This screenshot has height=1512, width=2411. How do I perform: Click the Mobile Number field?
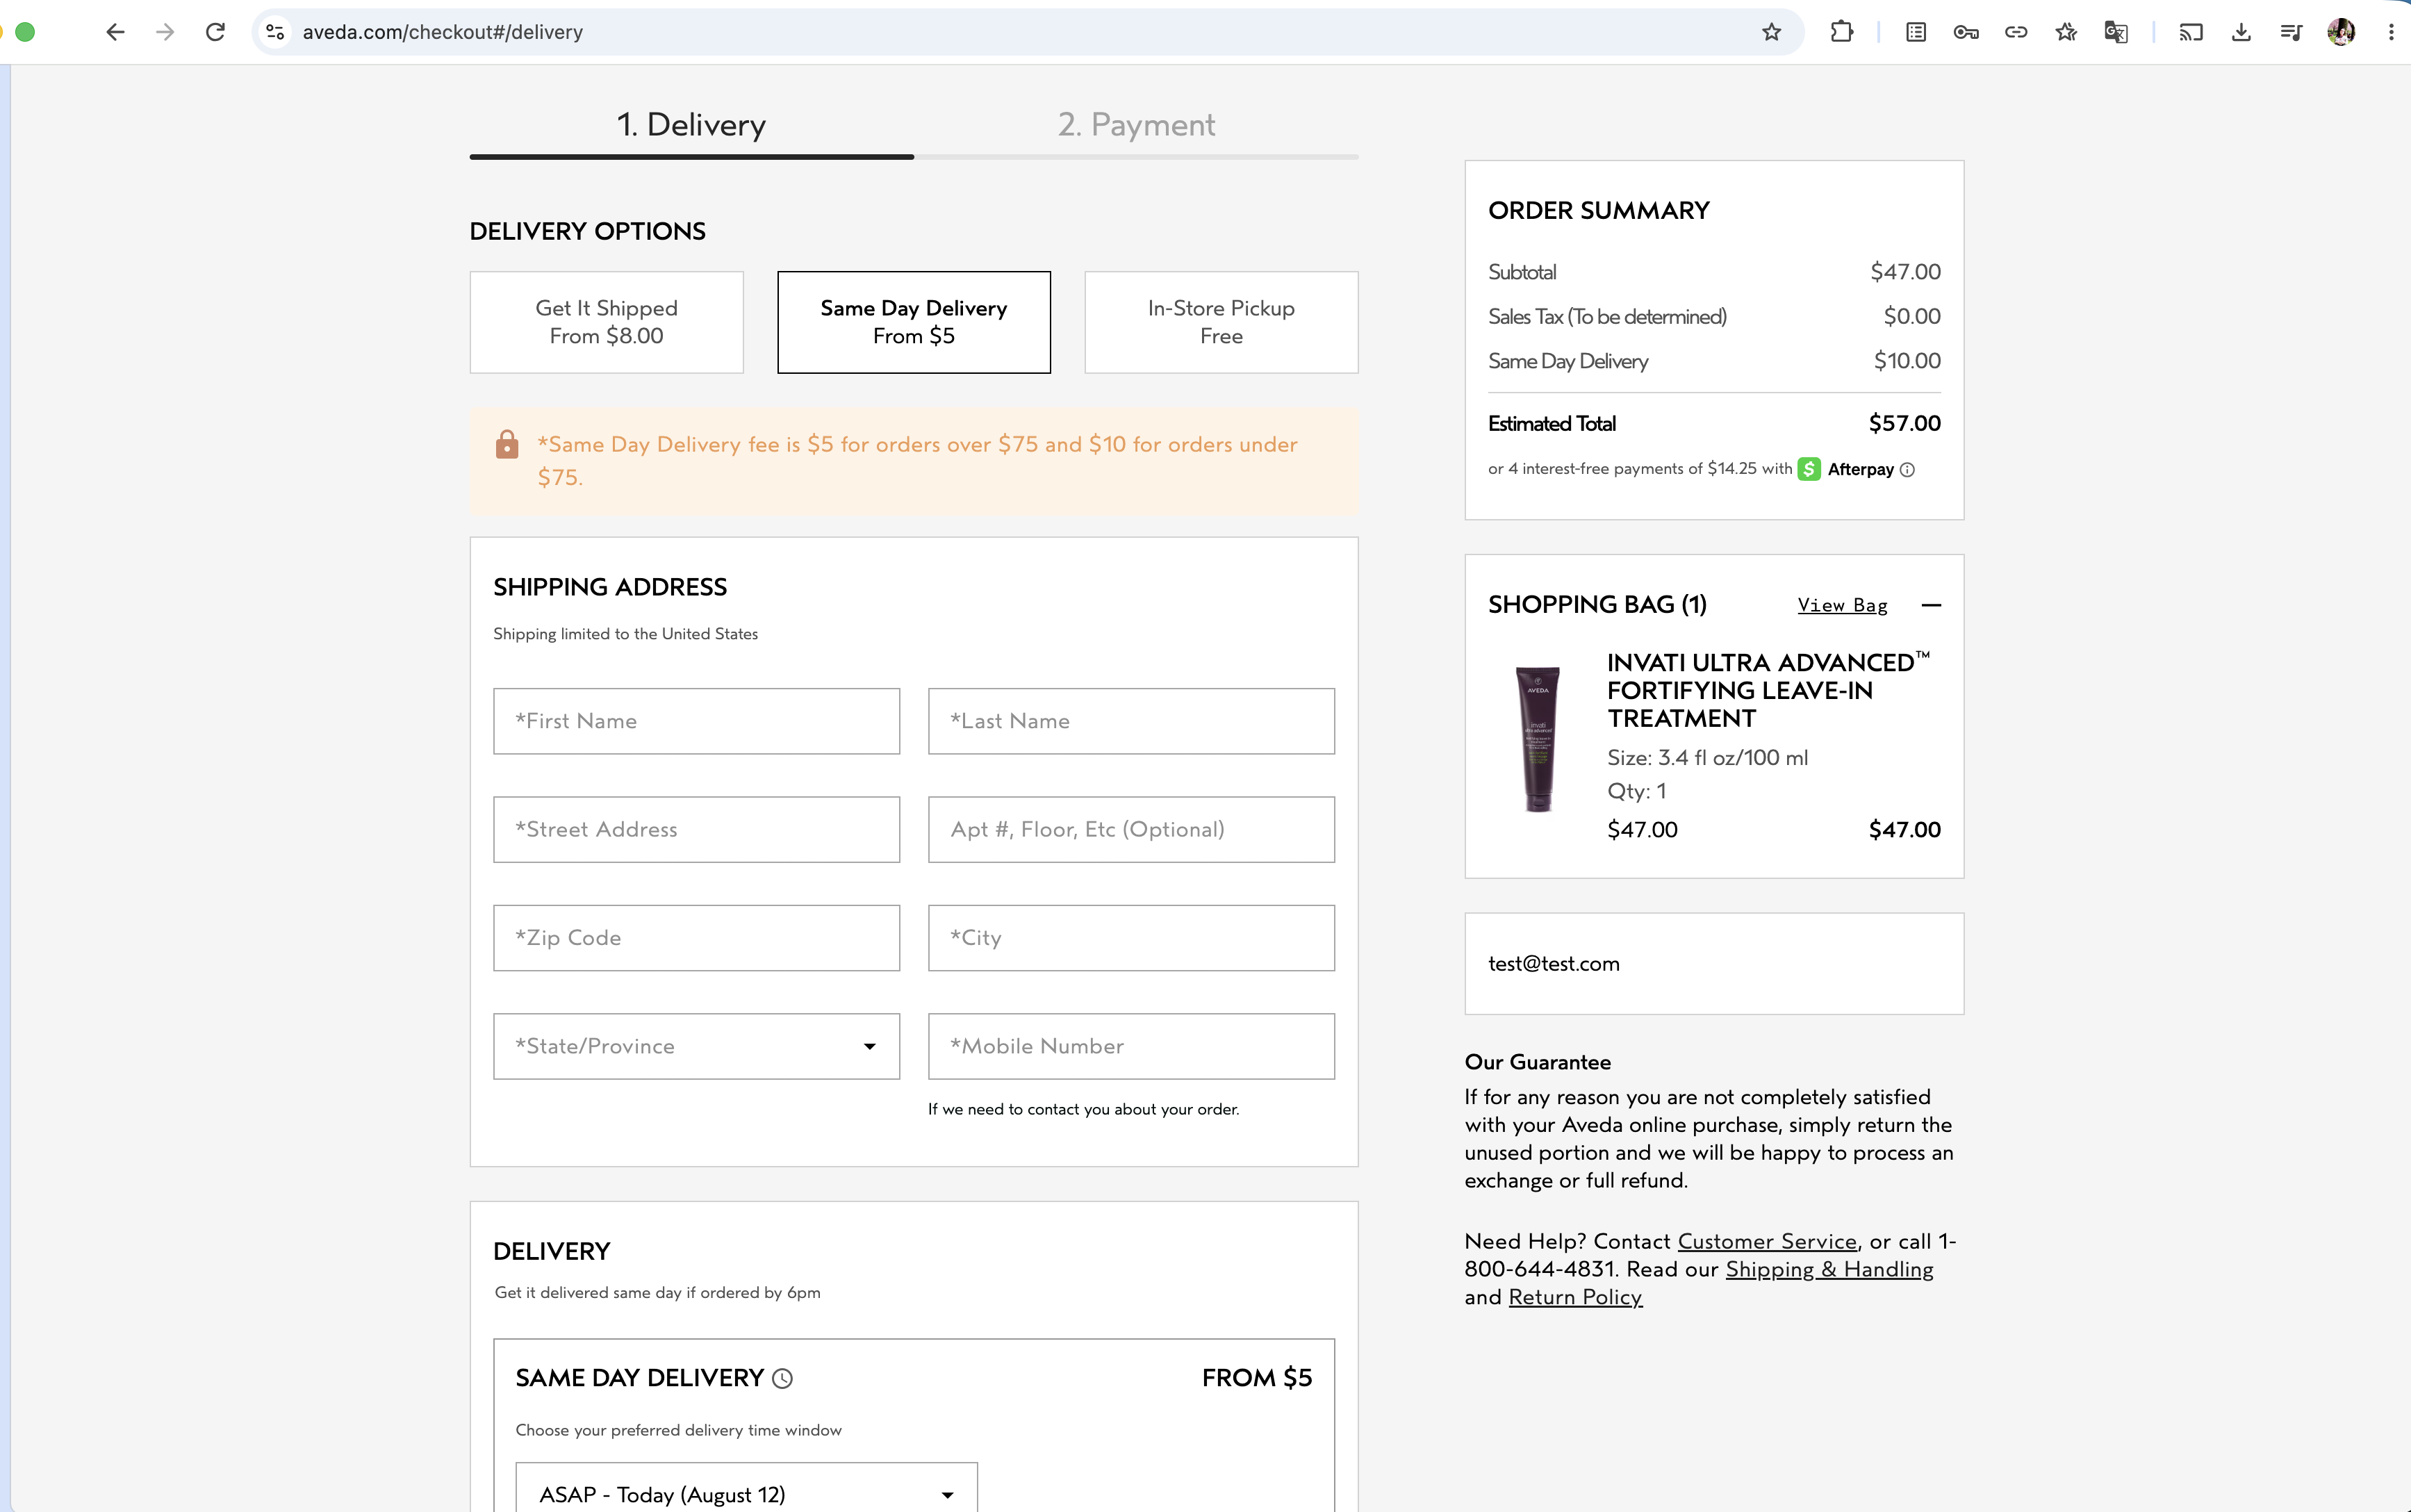(1131, 1046)
